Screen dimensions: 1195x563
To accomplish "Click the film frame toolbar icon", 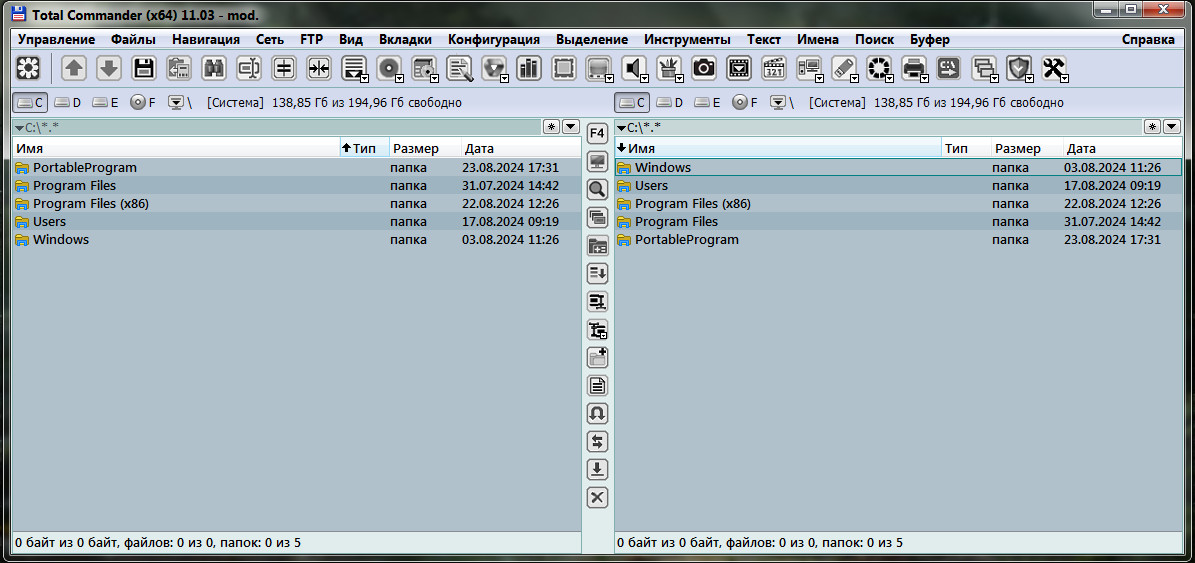I will (738, 69).
